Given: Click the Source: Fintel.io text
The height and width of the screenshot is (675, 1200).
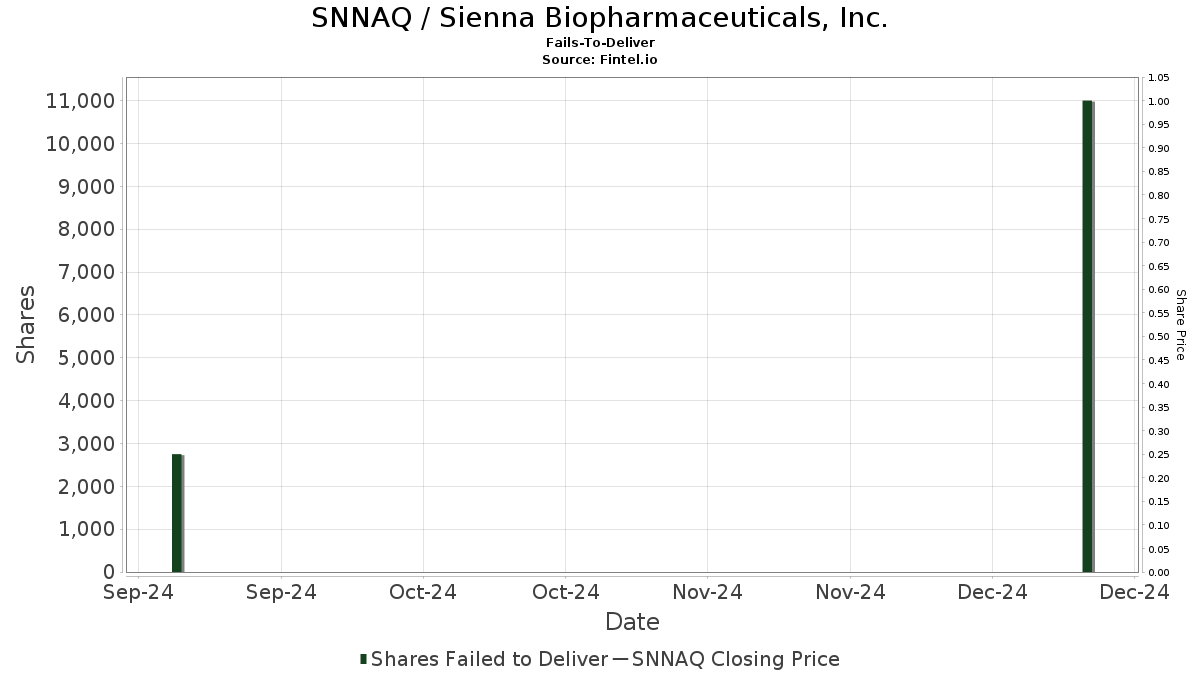Looking at the screenshot, I should coord(600,60).
